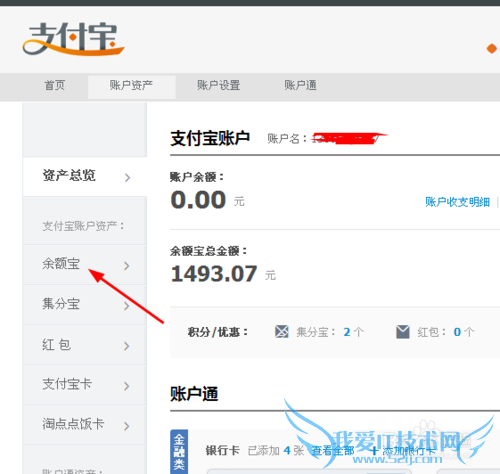Screen dimensions: 500x474
Task: Open the 首页 tab
Action: [x=55, y=85]
